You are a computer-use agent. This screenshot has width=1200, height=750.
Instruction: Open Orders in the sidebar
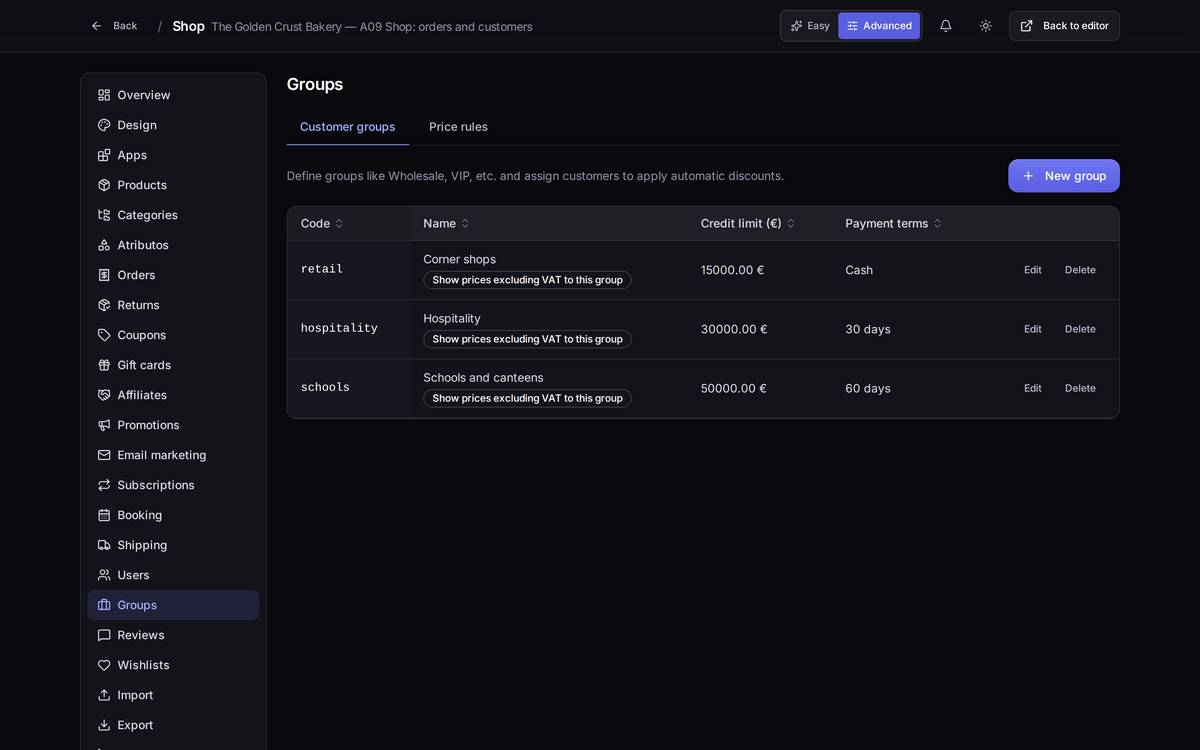[173, 275]
